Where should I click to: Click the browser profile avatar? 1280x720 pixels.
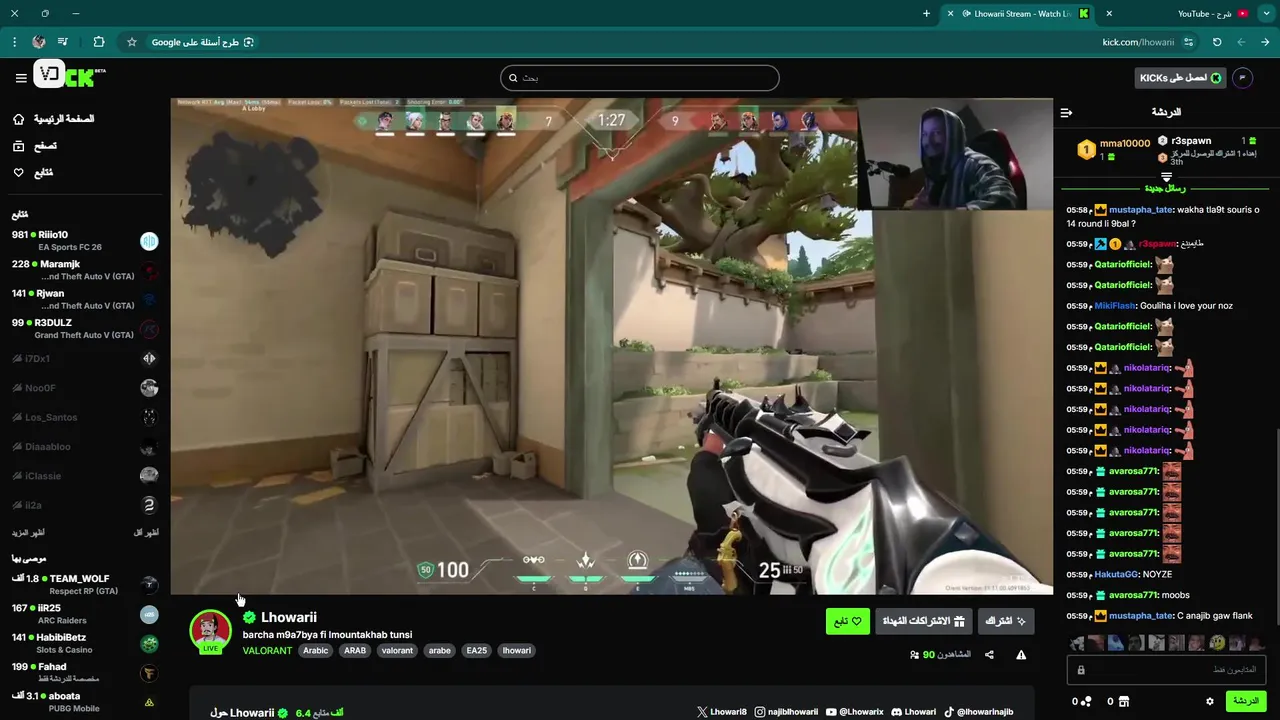point(38,42)
